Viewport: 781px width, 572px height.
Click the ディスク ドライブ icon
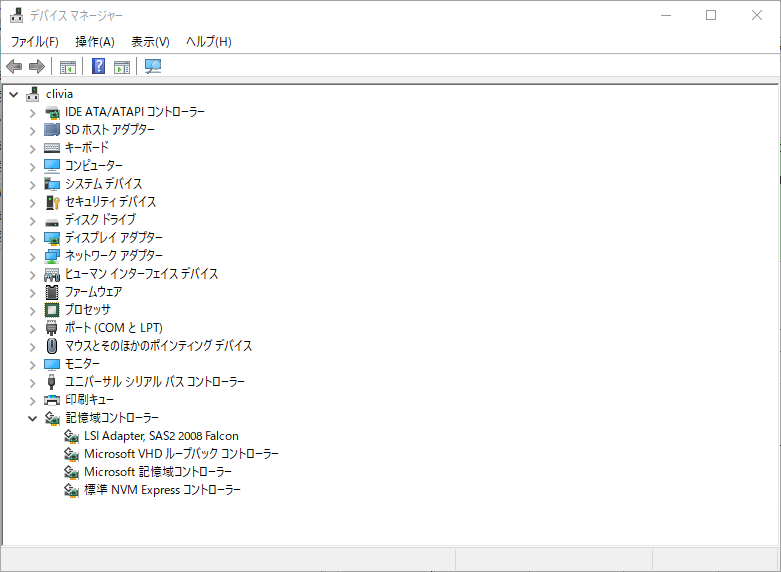[52, 222]
